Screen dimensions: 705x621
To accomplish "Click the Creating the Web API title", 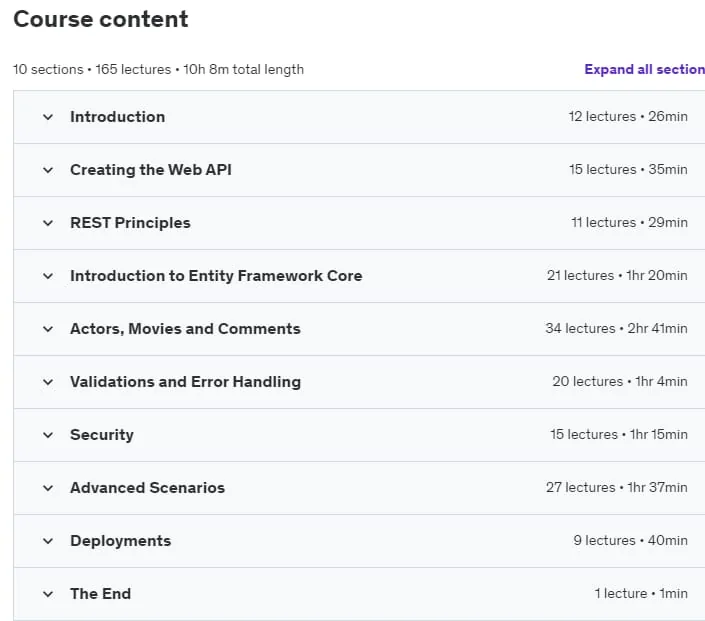I will 151,170.
